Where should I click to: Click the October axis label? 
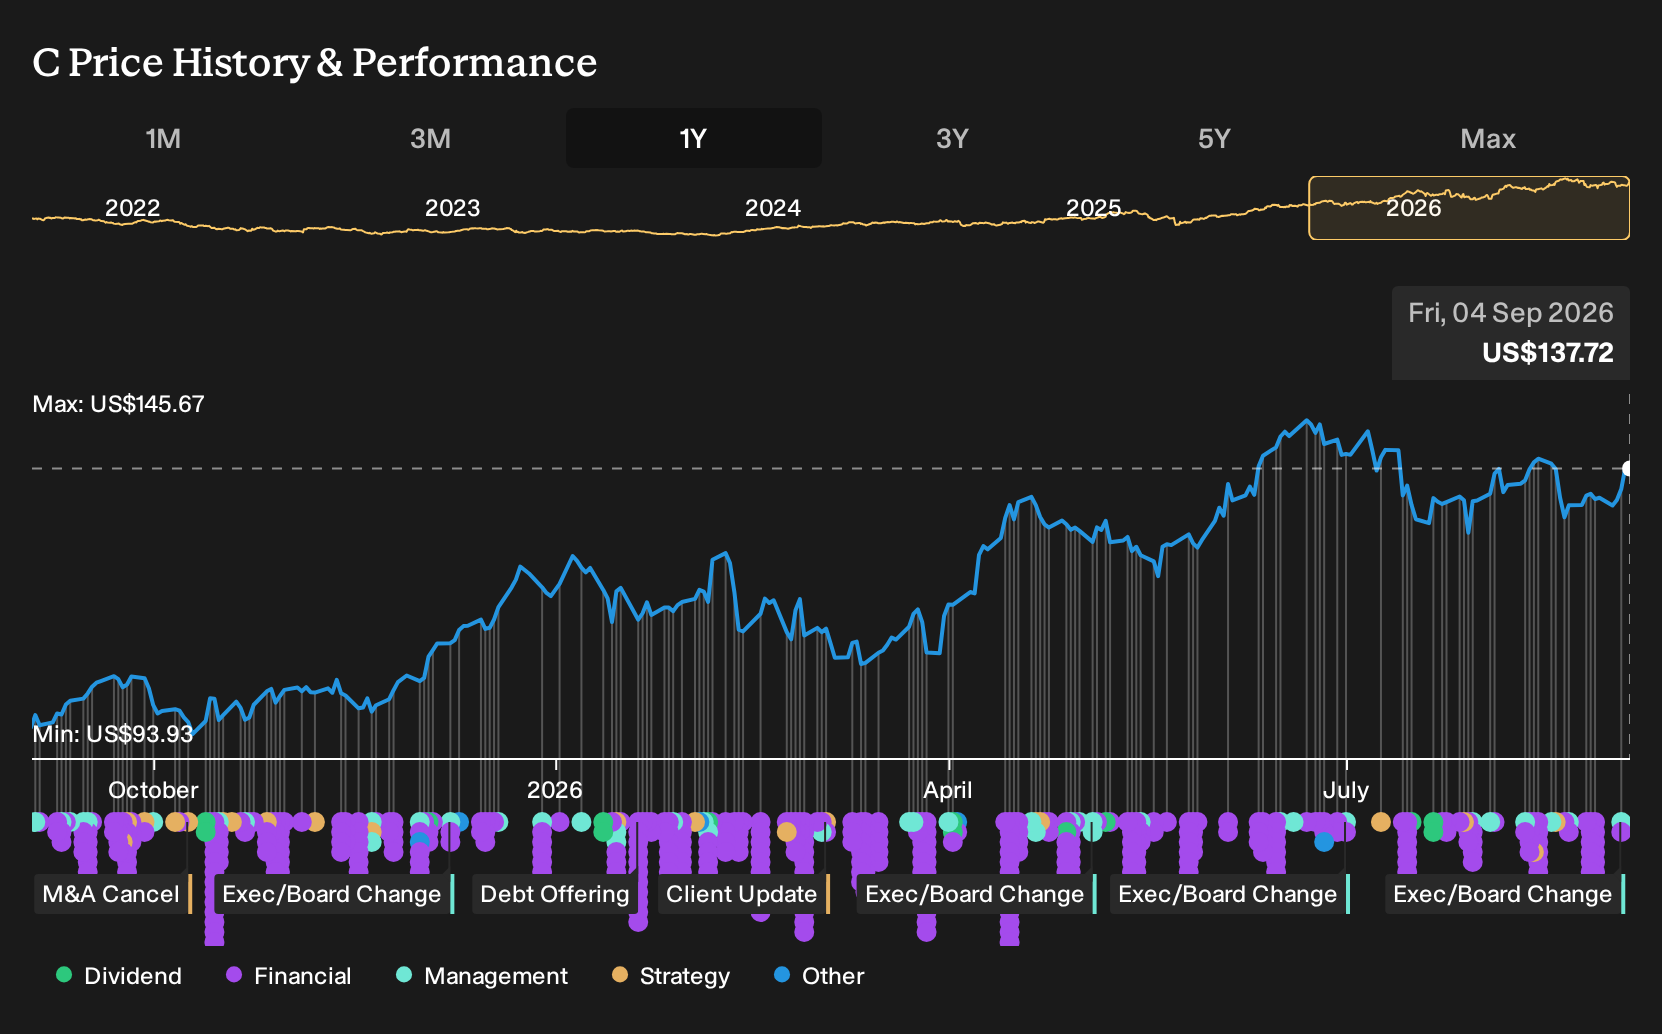pyautogui.click(x=153, y=790)
